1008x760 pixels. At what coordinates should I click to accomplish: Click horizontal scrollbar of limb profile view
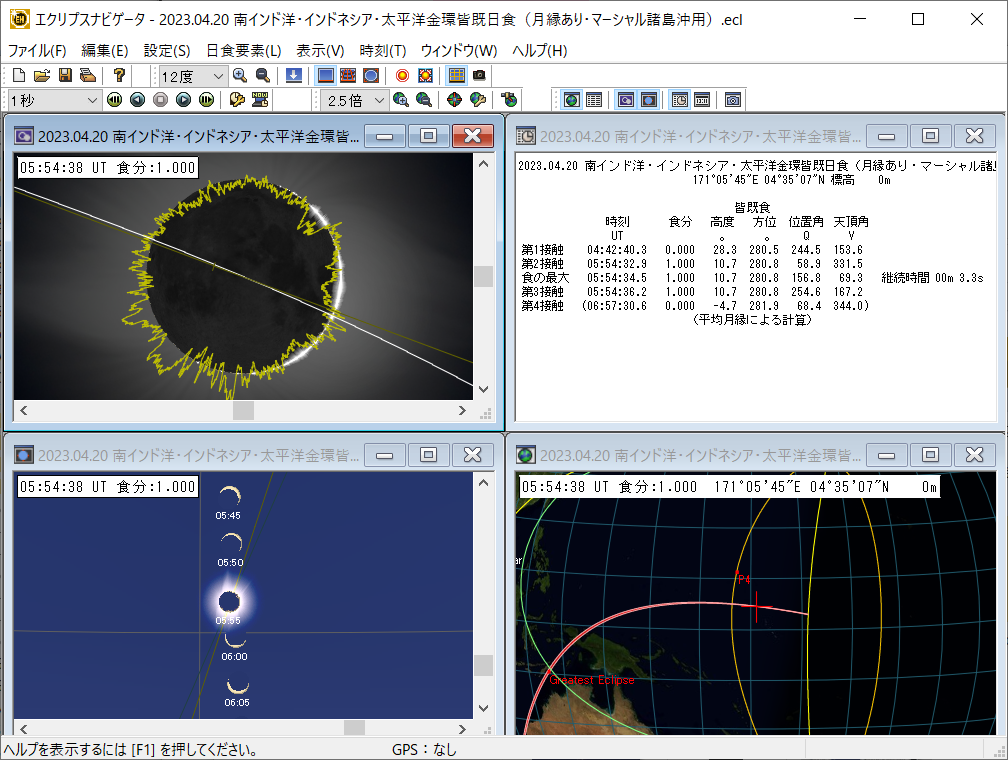coord(243,411)
